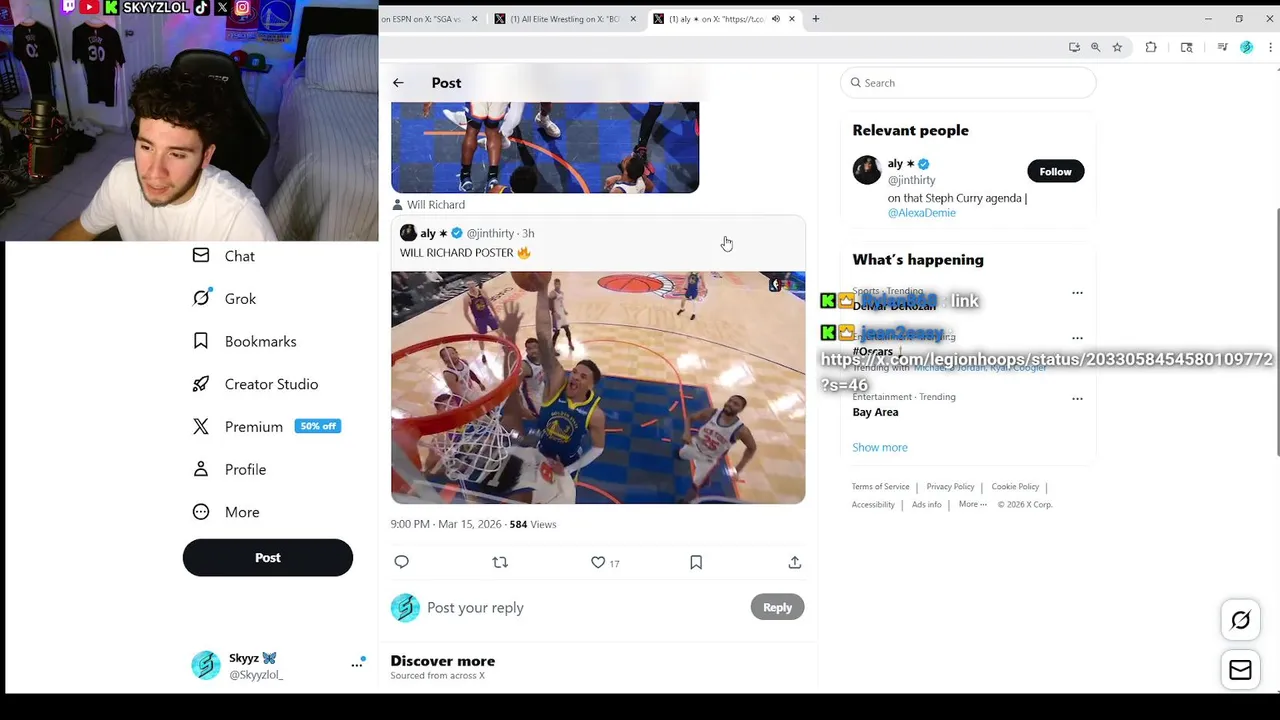Open aly's avatar in Relevant people
The height and width of the screenshot is (720, 1280).
click(867, 170)
